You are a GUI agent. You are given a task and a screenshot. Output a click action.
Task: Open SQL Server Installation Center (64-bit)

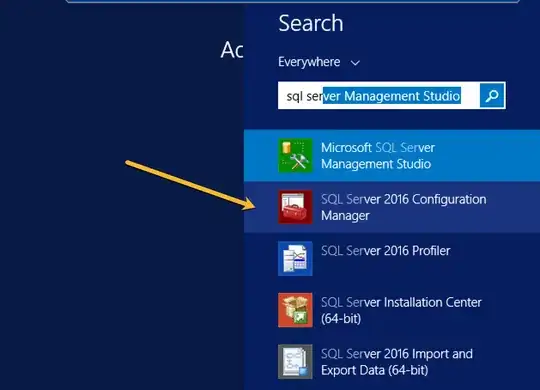click(392, 310)
